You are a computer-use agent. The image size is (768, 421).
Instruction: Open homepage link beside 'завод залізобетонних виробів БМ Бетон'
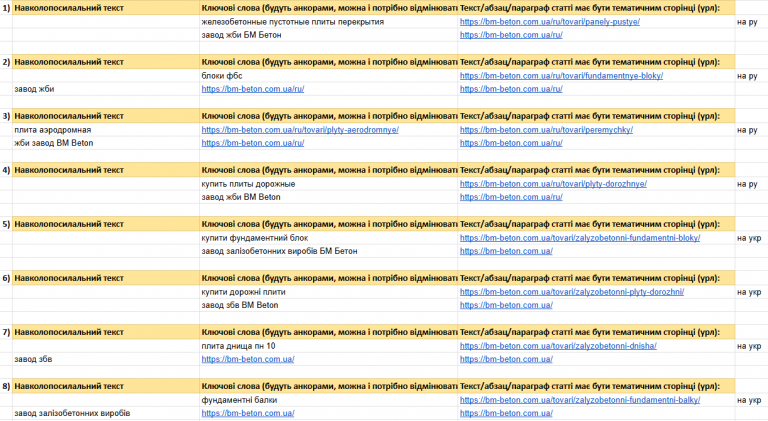tap(506, 251)
